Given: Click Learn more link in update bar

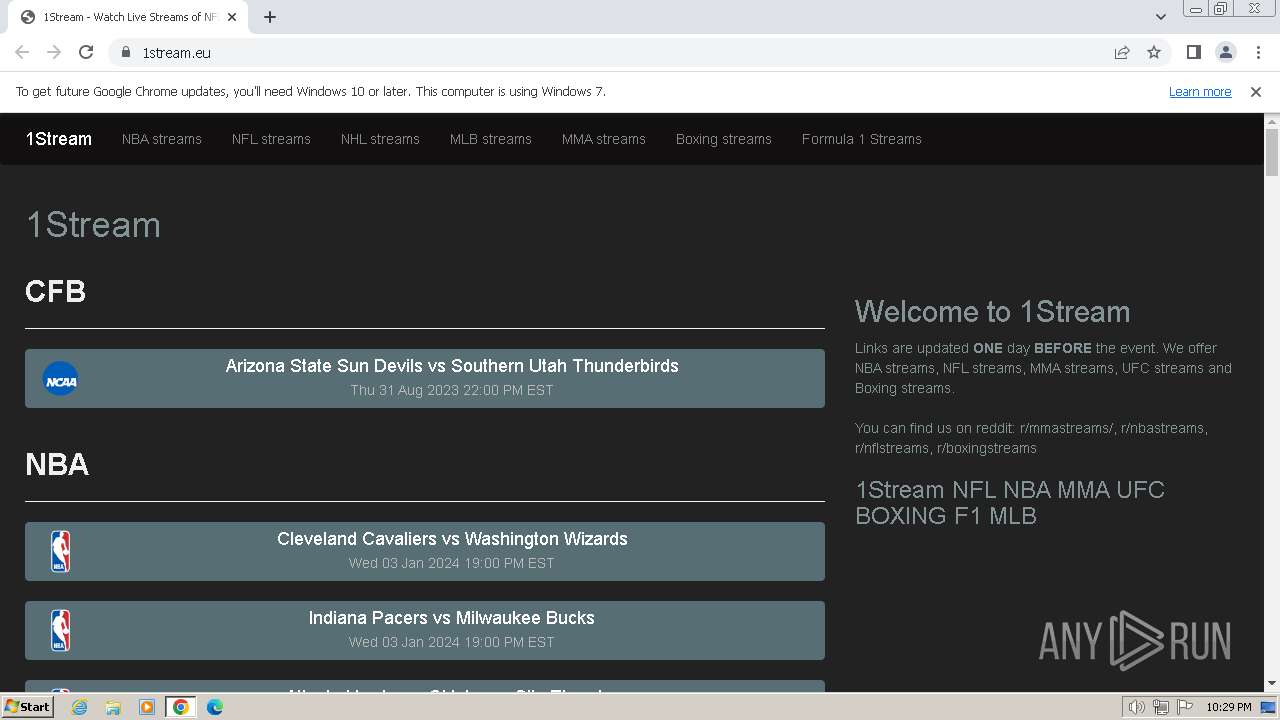Looking at the screenshot, I should click(x=1200, y=91).
